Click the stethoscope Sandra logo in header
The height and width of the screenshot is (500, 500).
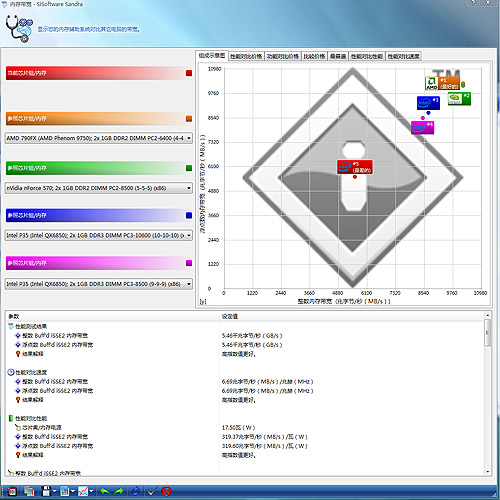click(19, 29)
